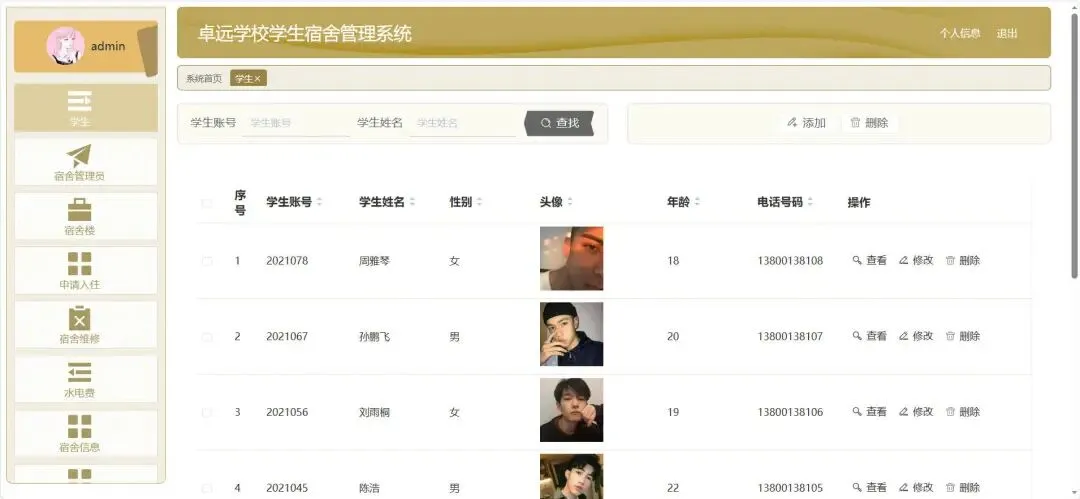Click 删除 trash icon for 刘雨桐
The height and width of the screenshot is (499, 1080).
click(951, 412)
